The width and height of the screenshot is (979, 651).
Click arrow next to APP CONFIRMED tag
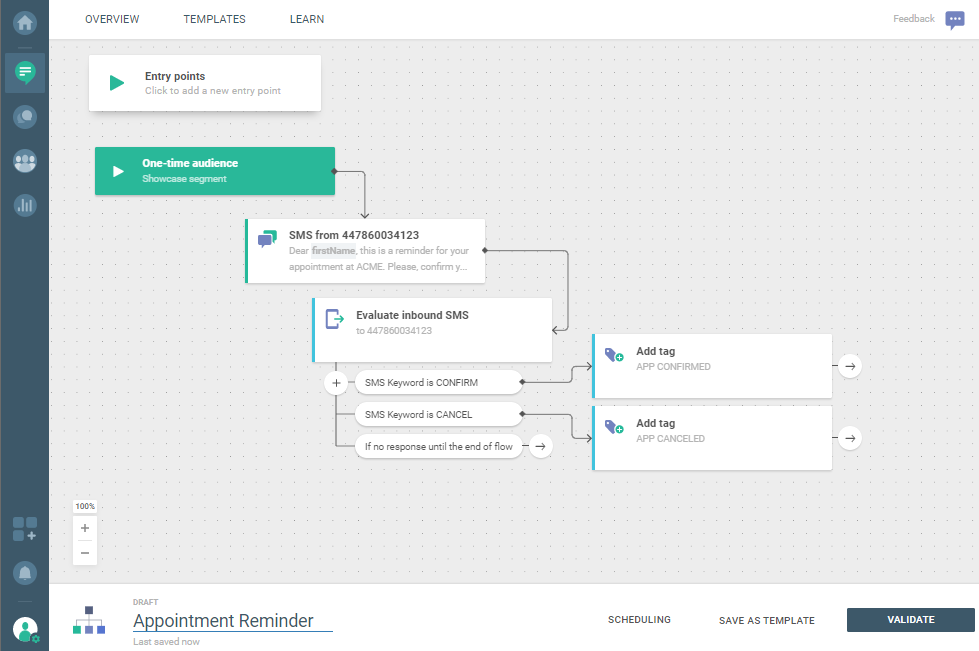click(x=849, y=366)
